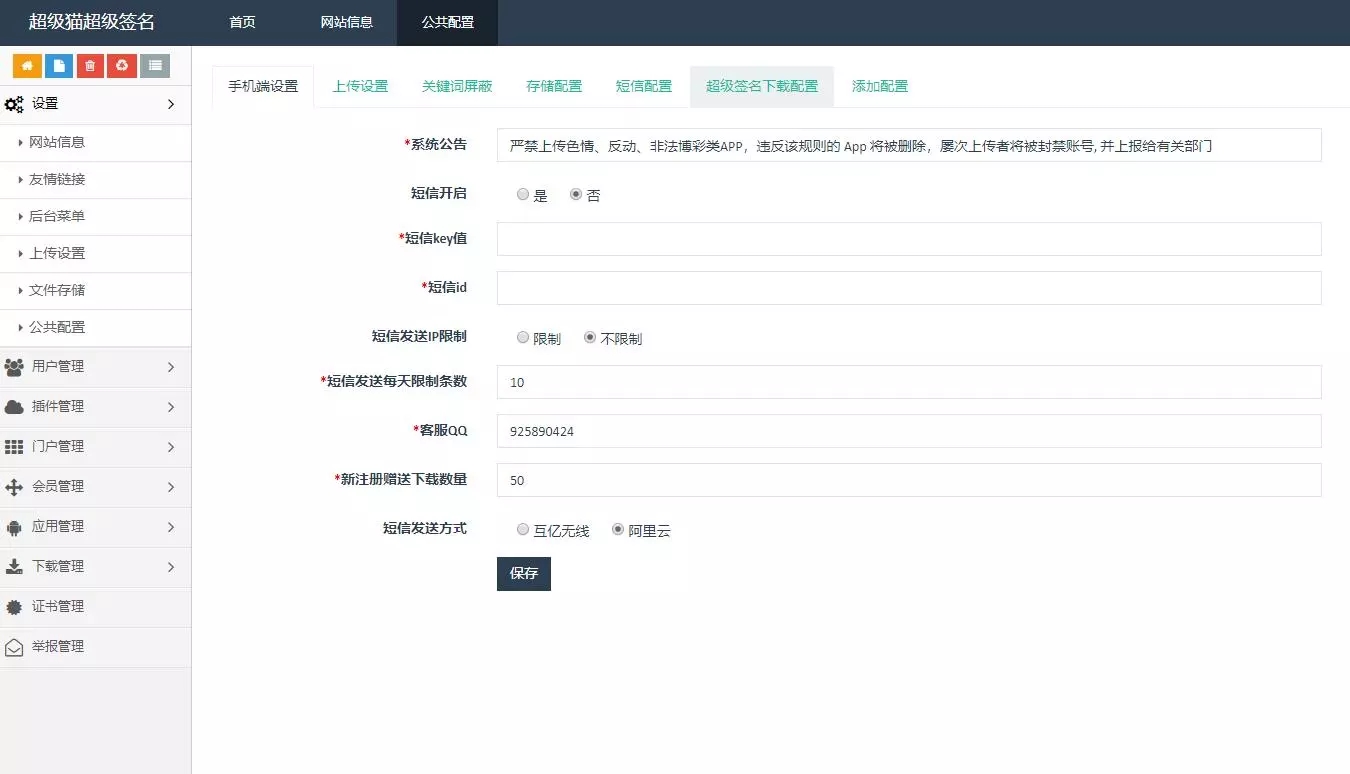Click the cloud icon beside 插件管理
Image resolution: width=1350 pixels, height=774 pixels.
pyautogui.click(x=14, y=407)
